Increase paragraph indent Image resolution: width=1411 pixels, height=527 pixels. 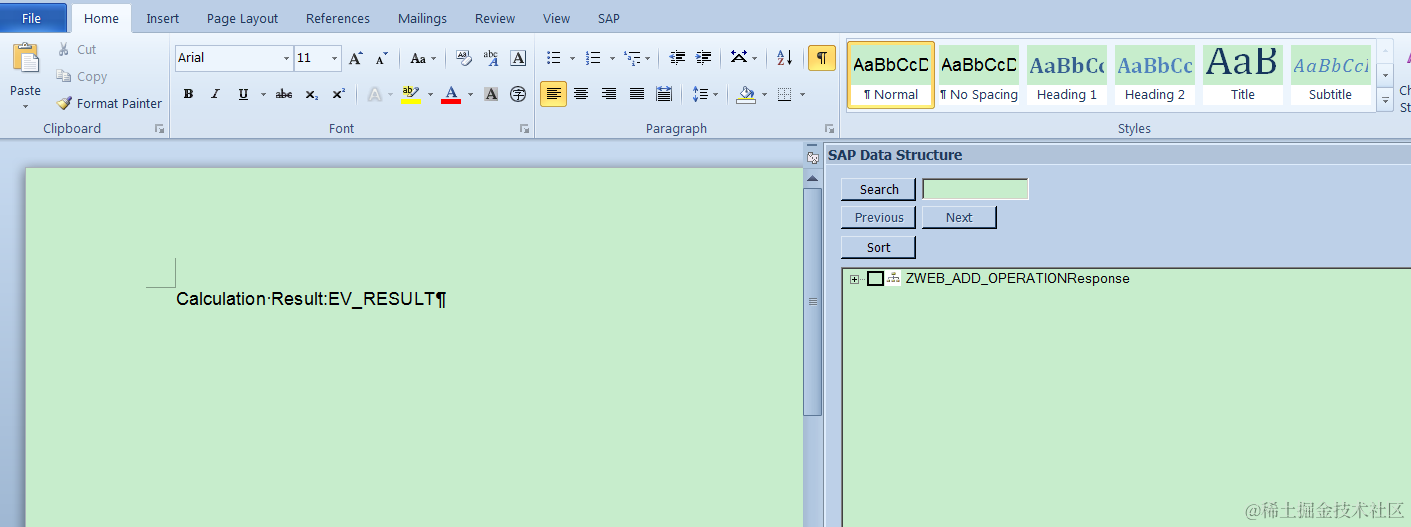703,58
